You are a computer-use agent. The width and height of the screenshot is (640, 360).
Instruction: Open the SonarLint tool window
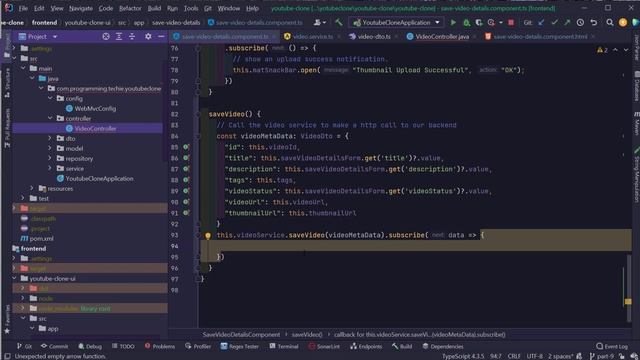click(x=324, y=347)
